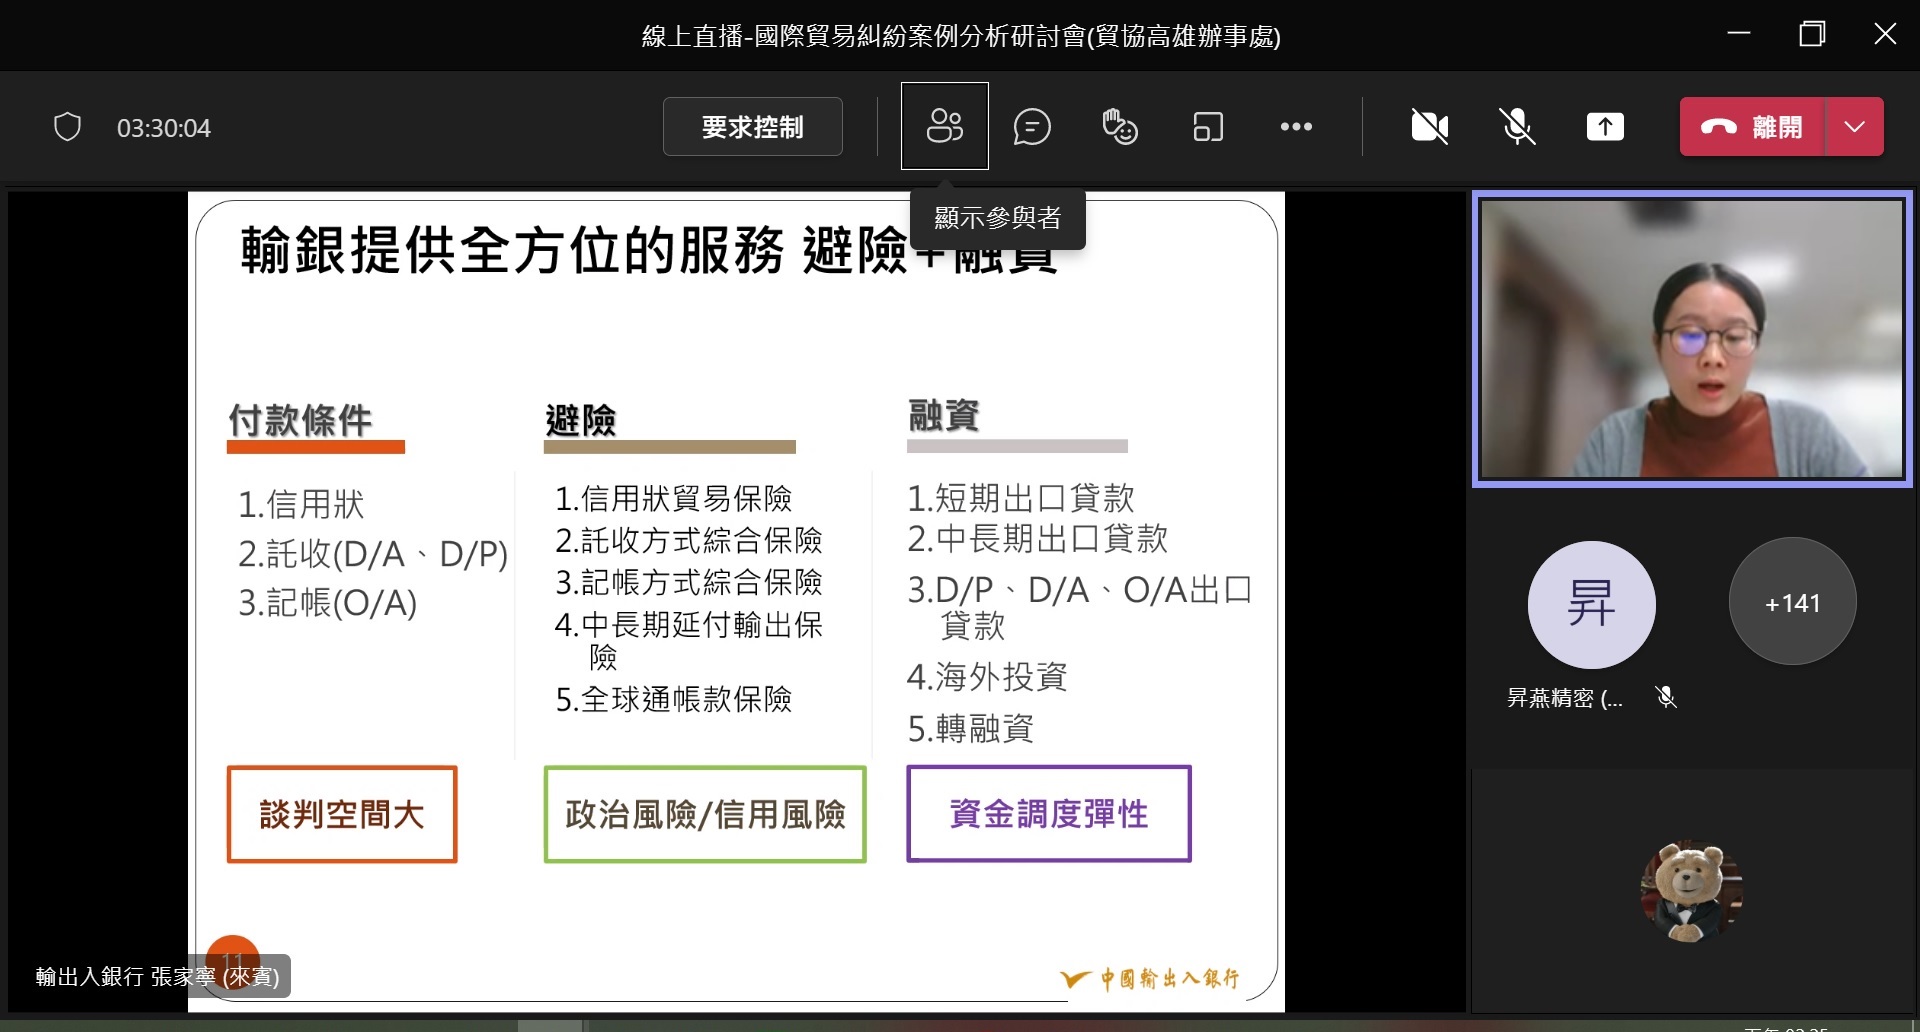The width and height of the screenshot is (1920, 1032).
Task: Turn on the camera
Action: point(1429,127)
